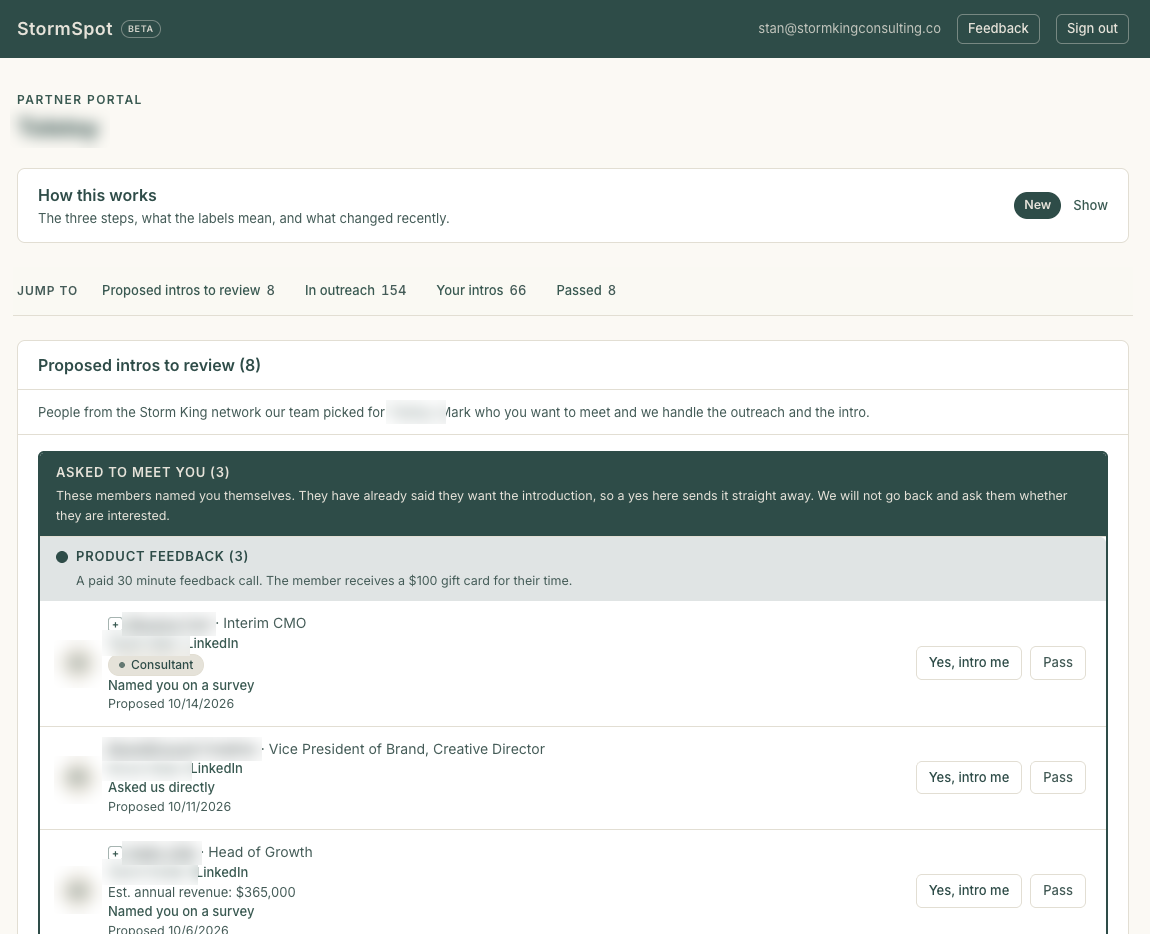Click the New badge in How this works

[x=1037, y=205]
